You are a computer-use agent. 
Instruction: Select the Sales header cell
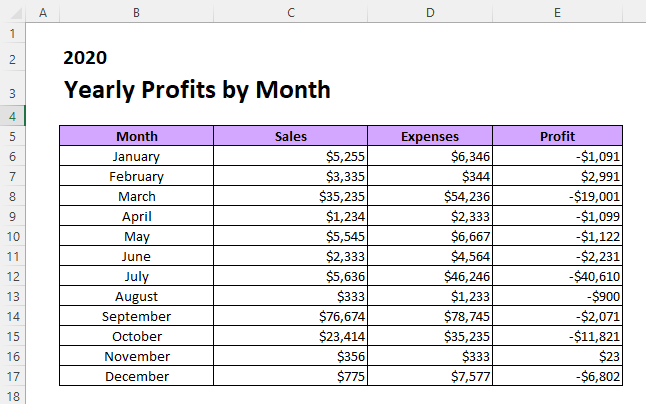pos(290,136)
